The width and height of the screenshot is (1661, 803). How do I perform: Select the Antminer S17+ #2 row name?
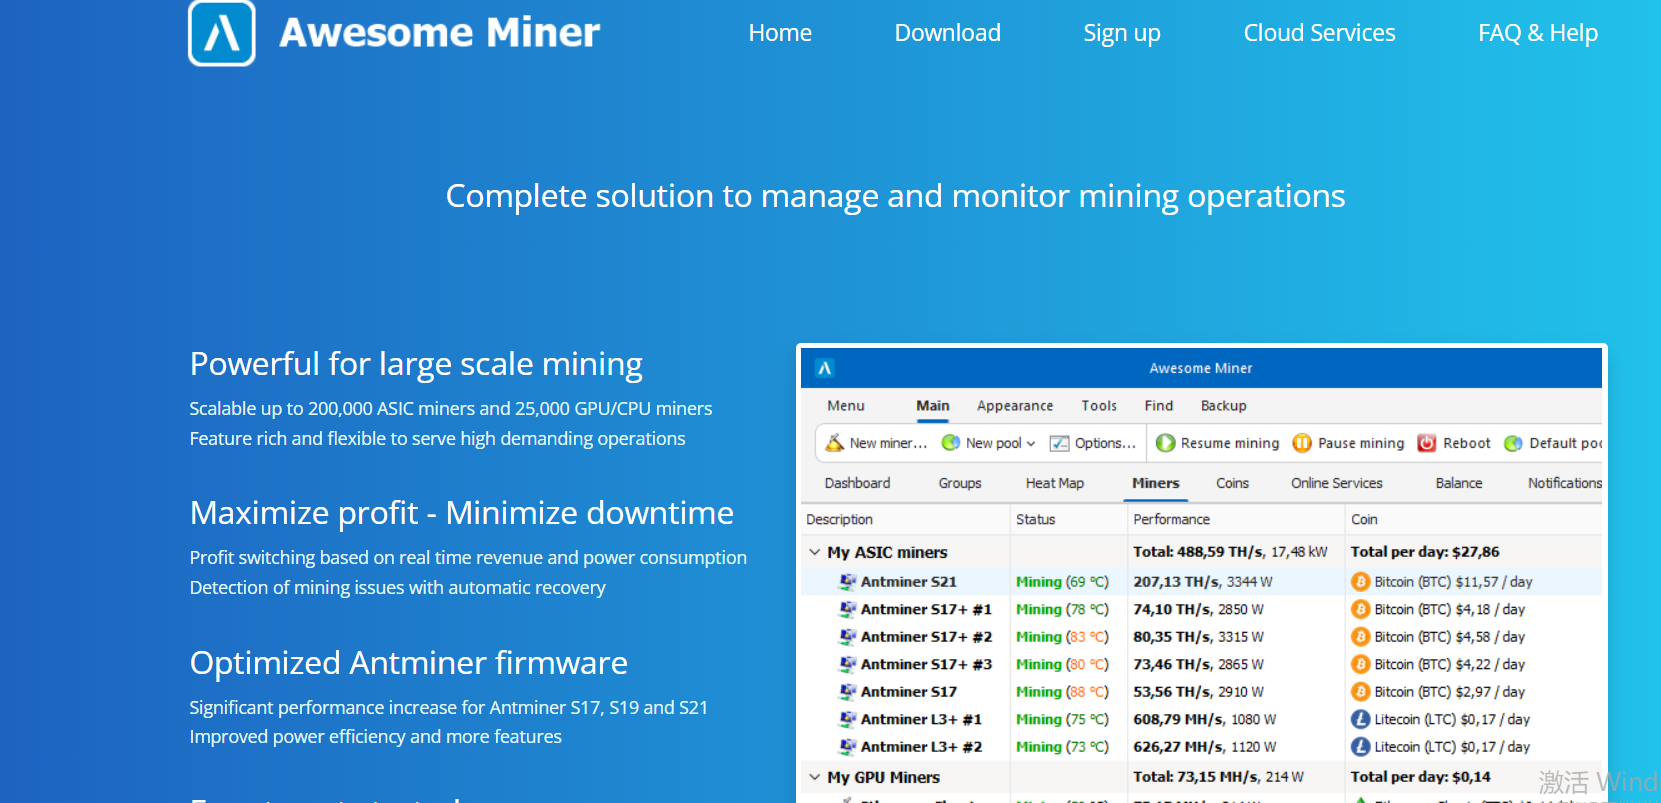(x=926, y=637)
